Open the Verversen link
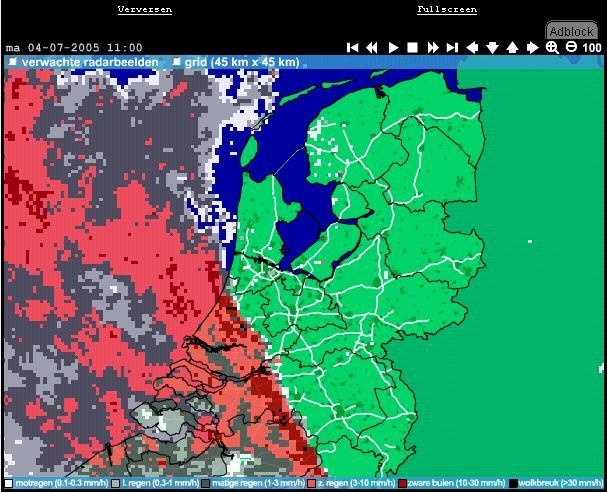 (x=145, y=9)
